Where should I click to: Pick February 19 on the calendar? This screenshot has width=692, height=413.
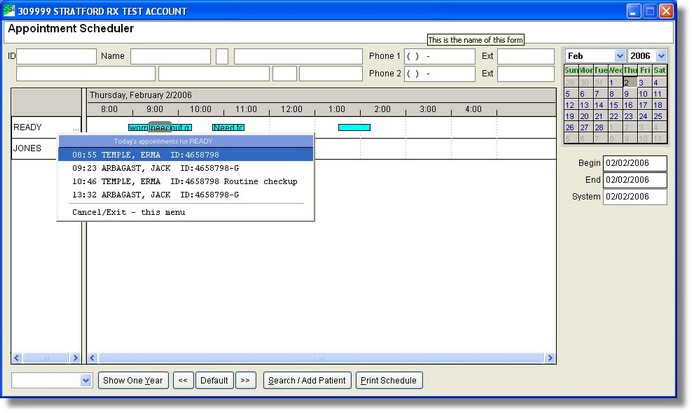click(x=570, y=116)
